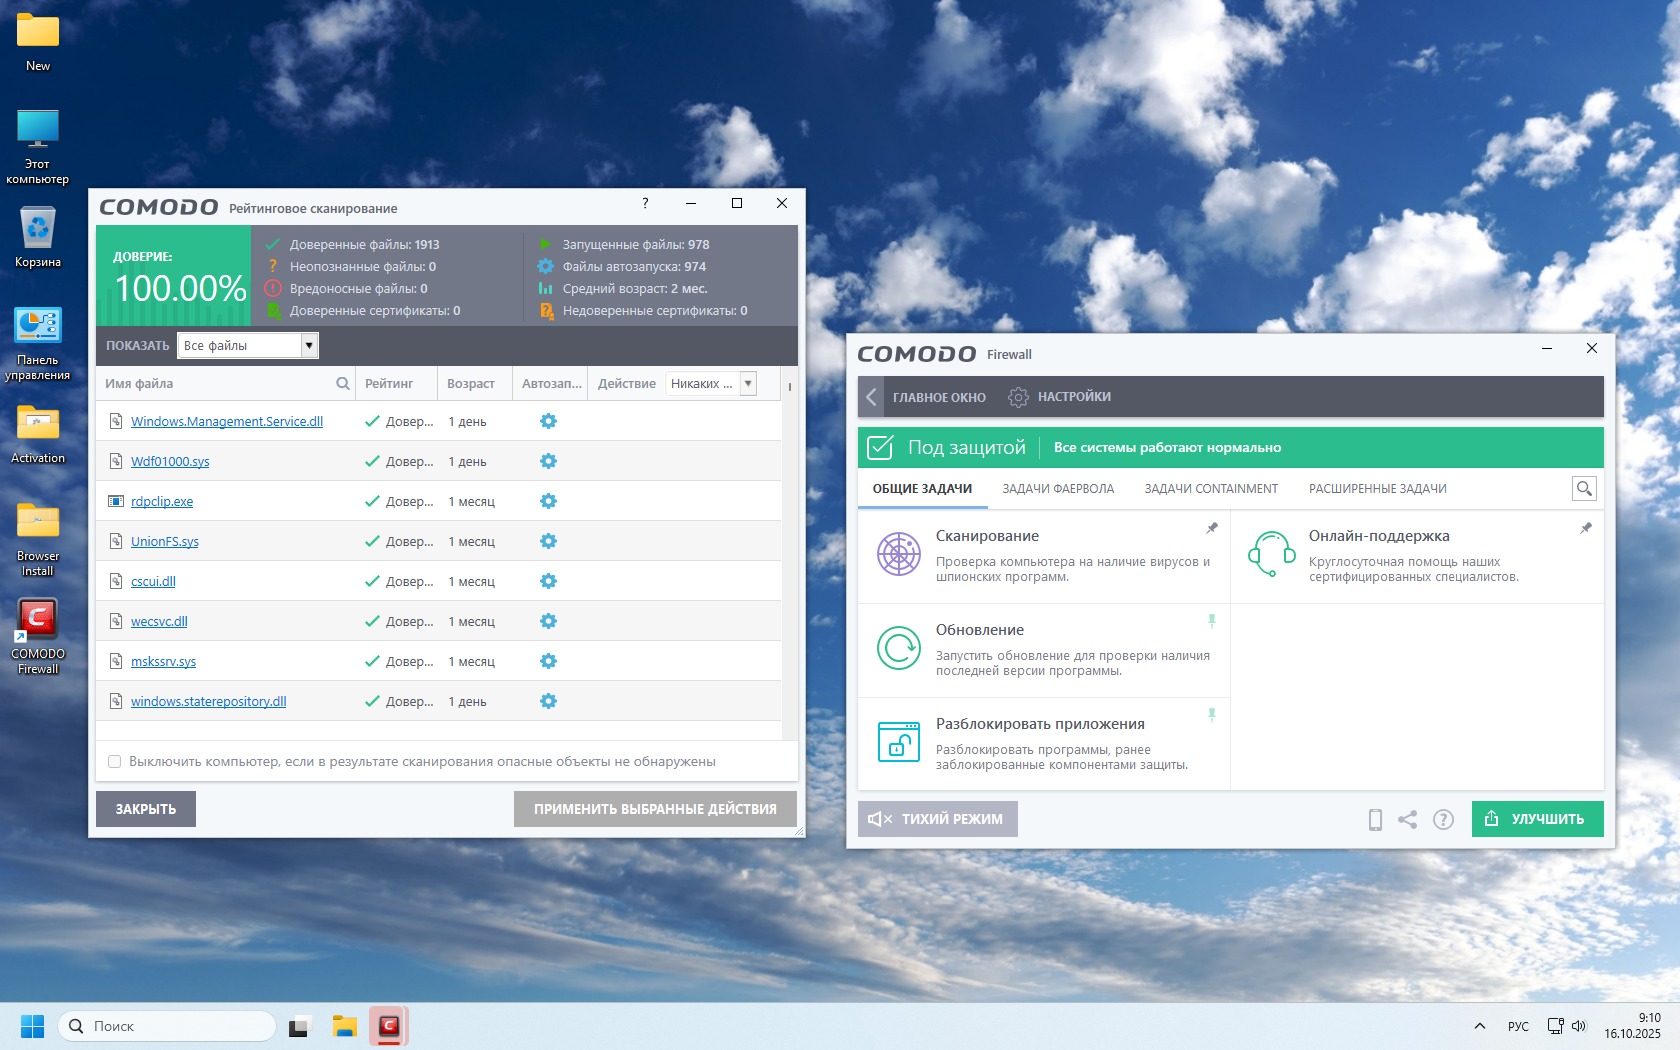The height and width of the screenshot is (1050, 1680).
Task: Click the Unblock applications padlock icon
Action: [x=898, y=742]
